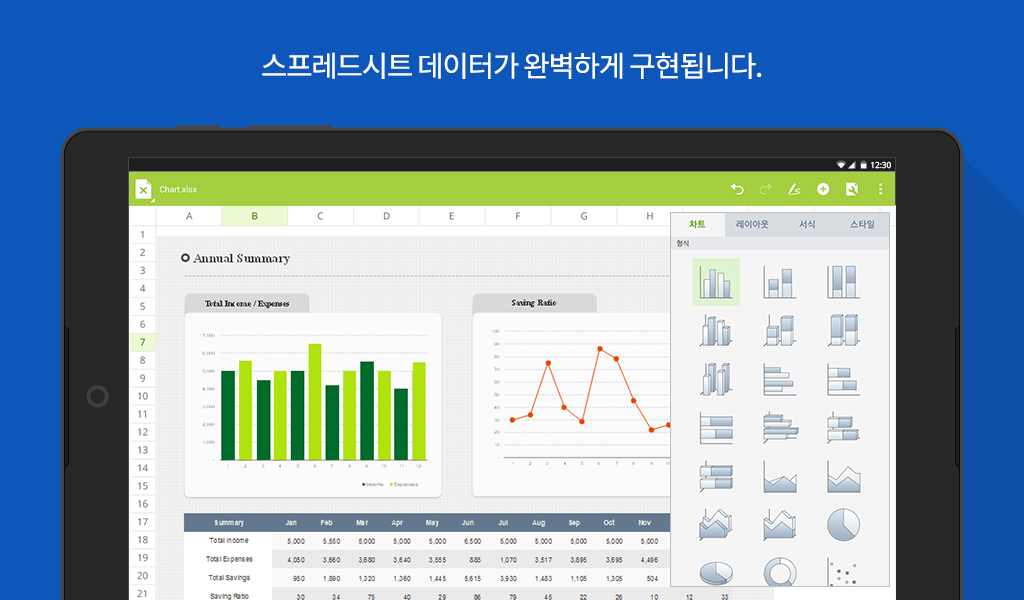Viewport: 1024px width, 600px height.
Task: Tap the Wi-Fi status icon
Action: [841, 165]
